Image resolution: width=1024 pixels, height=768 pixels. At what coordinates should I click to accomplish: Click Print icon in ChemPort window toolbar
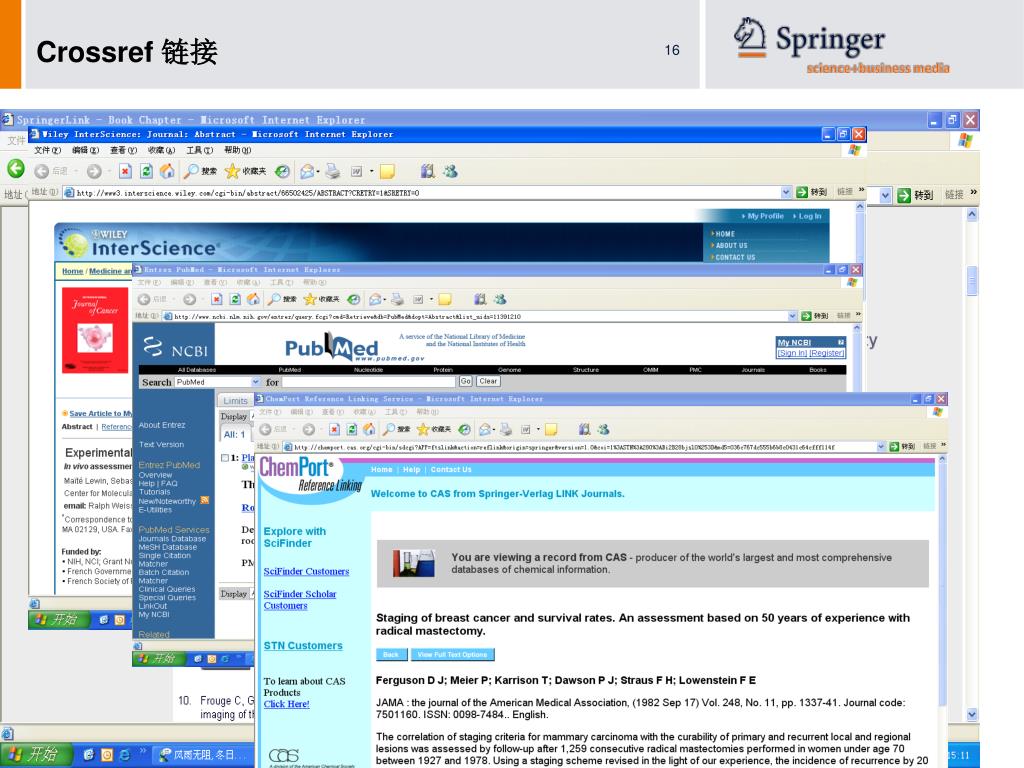pos(505,429)
